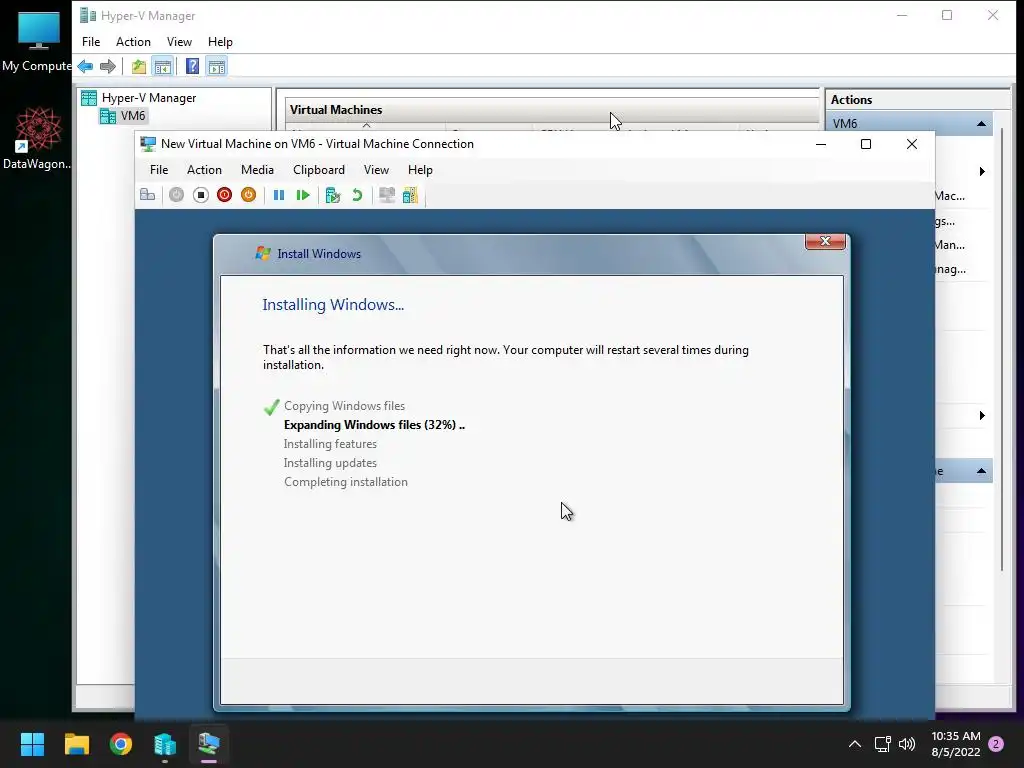The width and height of the screenshot is (1024, 768).
Task: Click VM Connection taskbar icon
Action: [209, 744]
